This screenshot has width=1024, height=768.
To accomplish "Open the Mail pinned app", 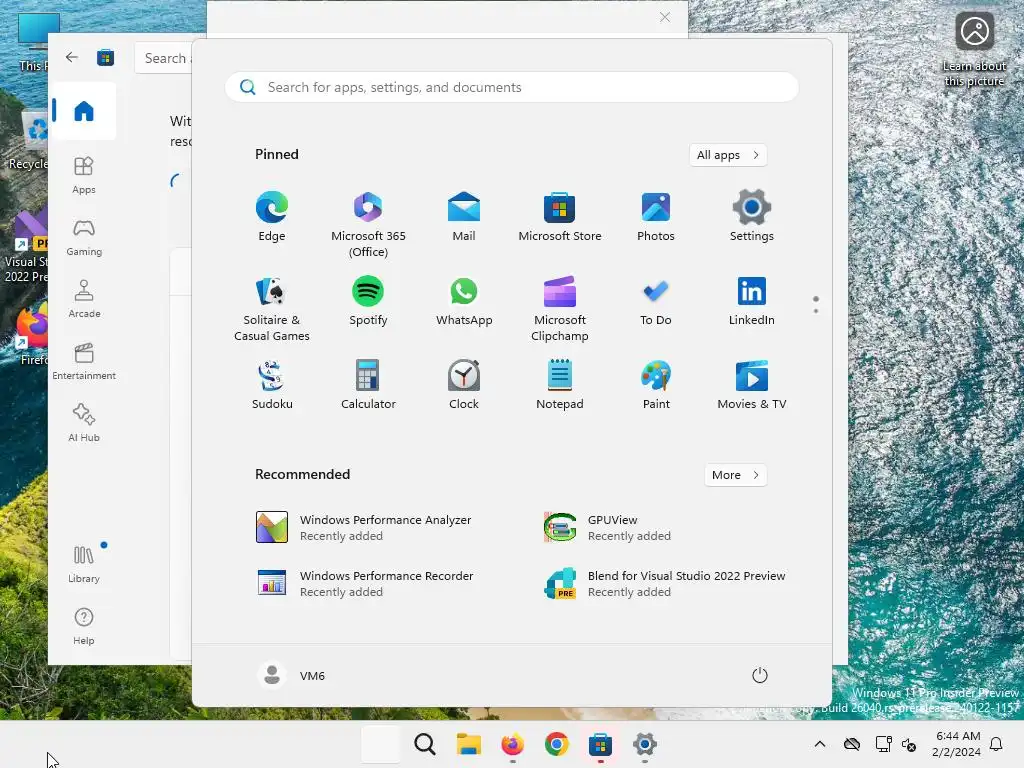I will [464, 217].
